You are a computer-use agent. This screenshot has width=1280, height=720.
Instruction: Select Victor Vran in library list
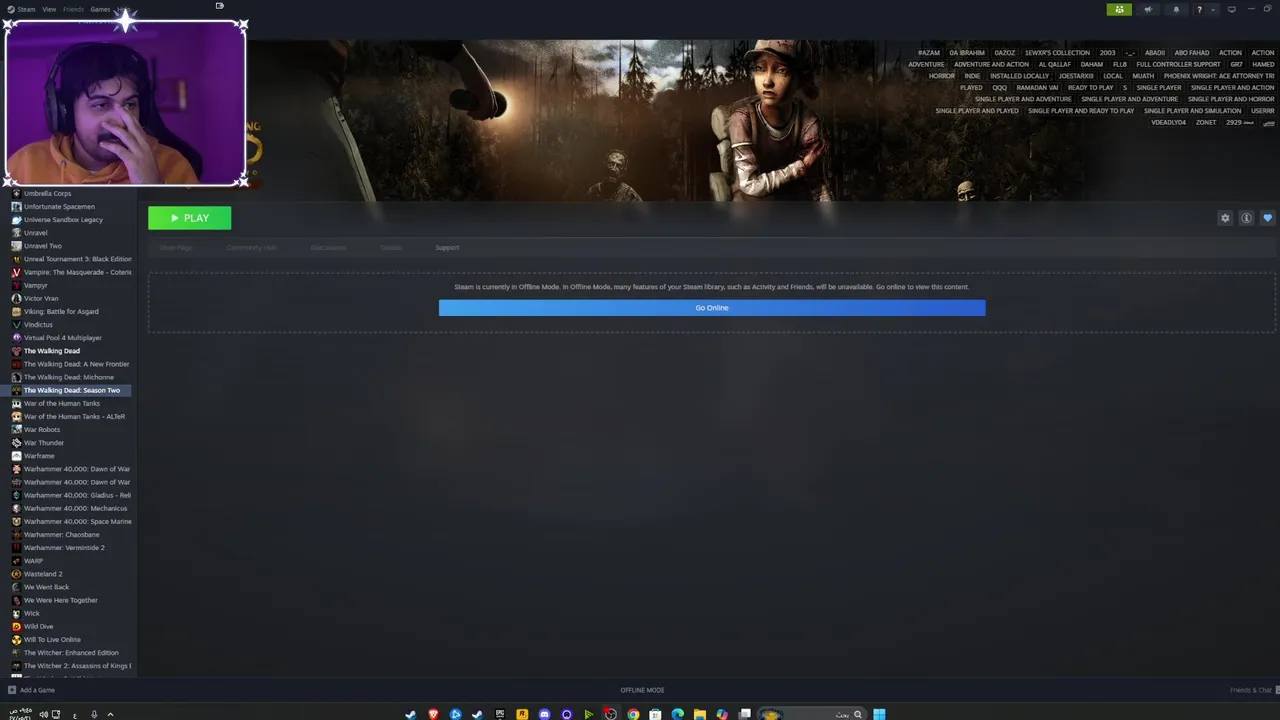tap(41, 298)
